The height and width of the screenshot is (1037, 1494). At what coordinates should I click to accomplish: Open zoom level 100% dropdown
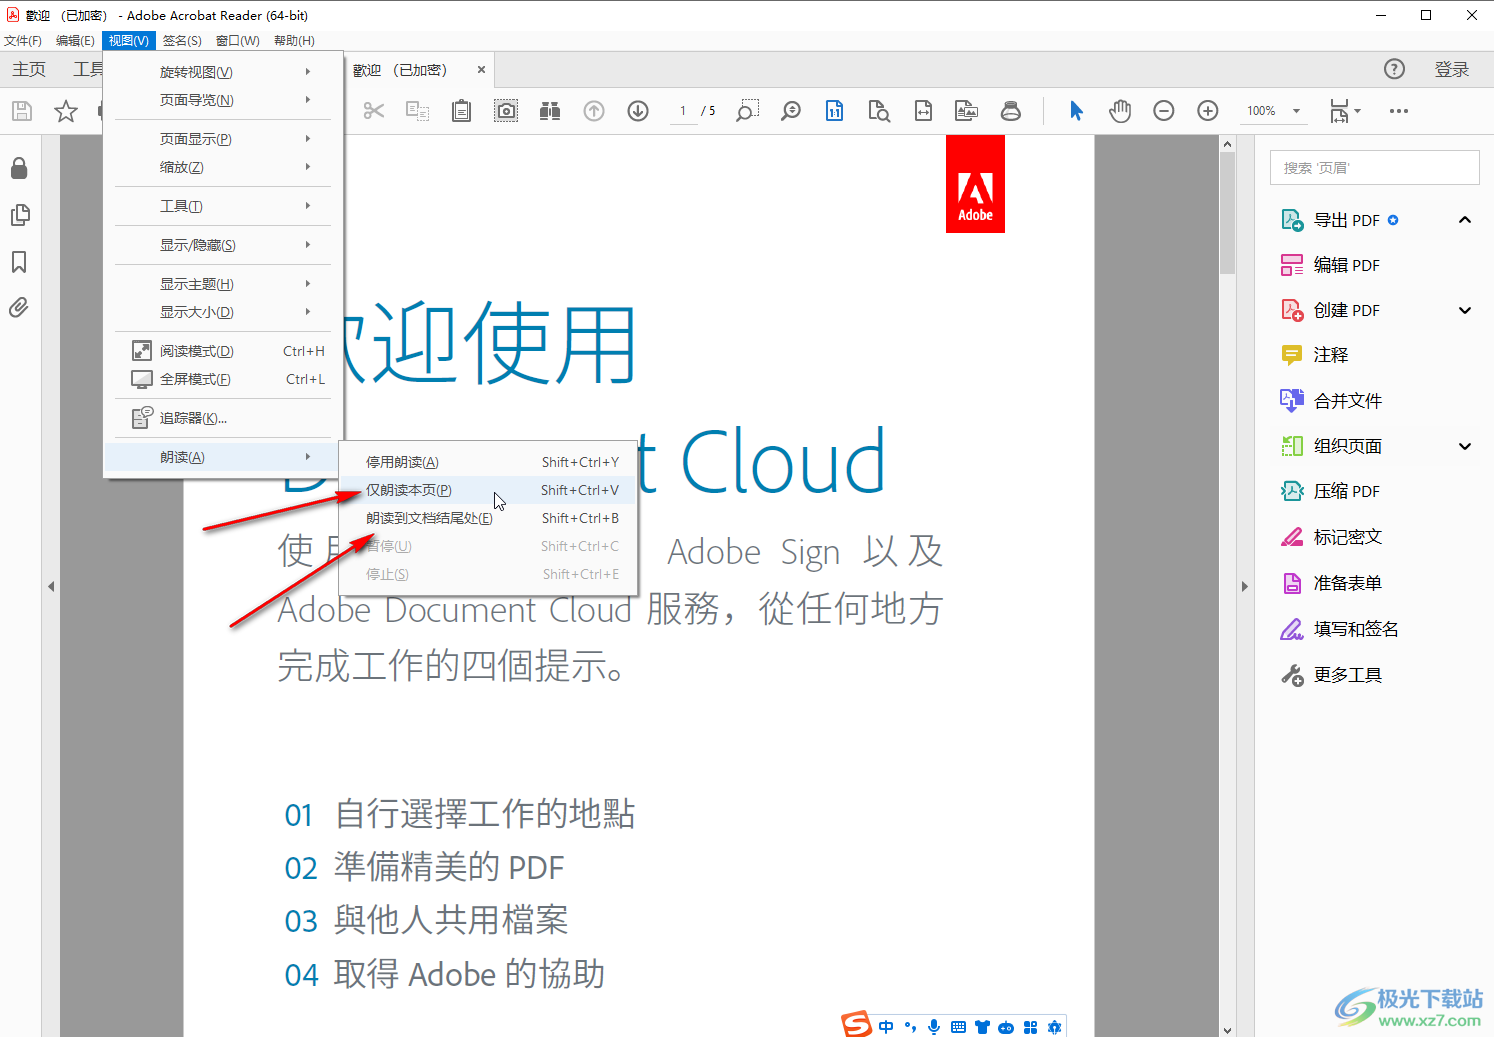click(1273, 111)
